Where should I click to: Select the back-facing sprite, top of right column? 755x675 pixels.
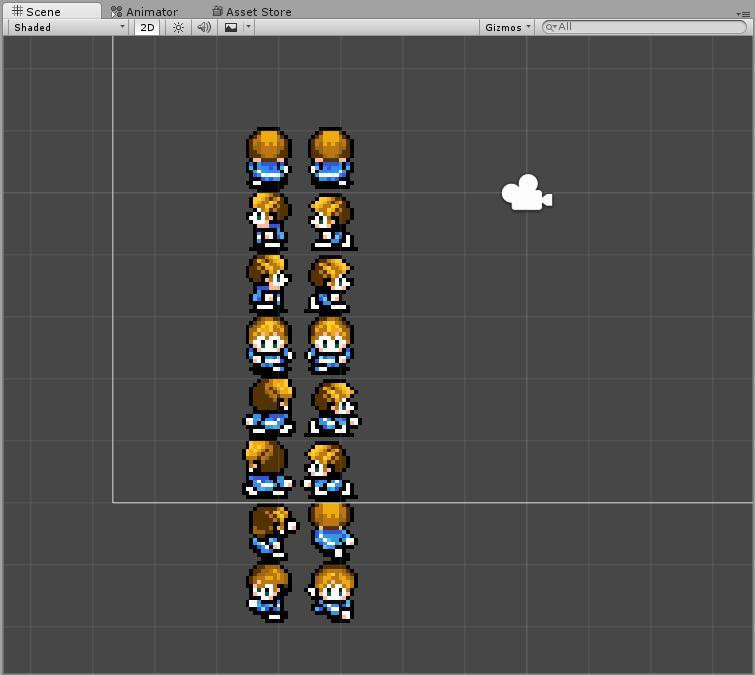pos(331,157)
